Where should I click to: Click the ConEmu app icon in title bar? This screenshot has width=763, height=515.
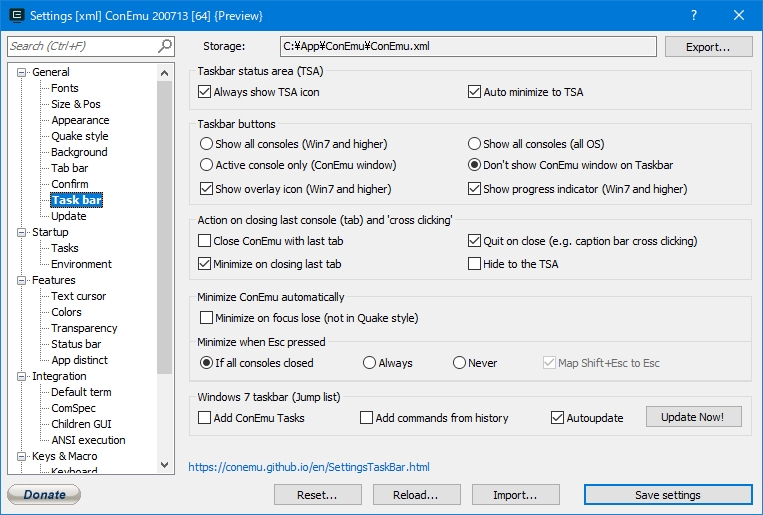(17, 16)
